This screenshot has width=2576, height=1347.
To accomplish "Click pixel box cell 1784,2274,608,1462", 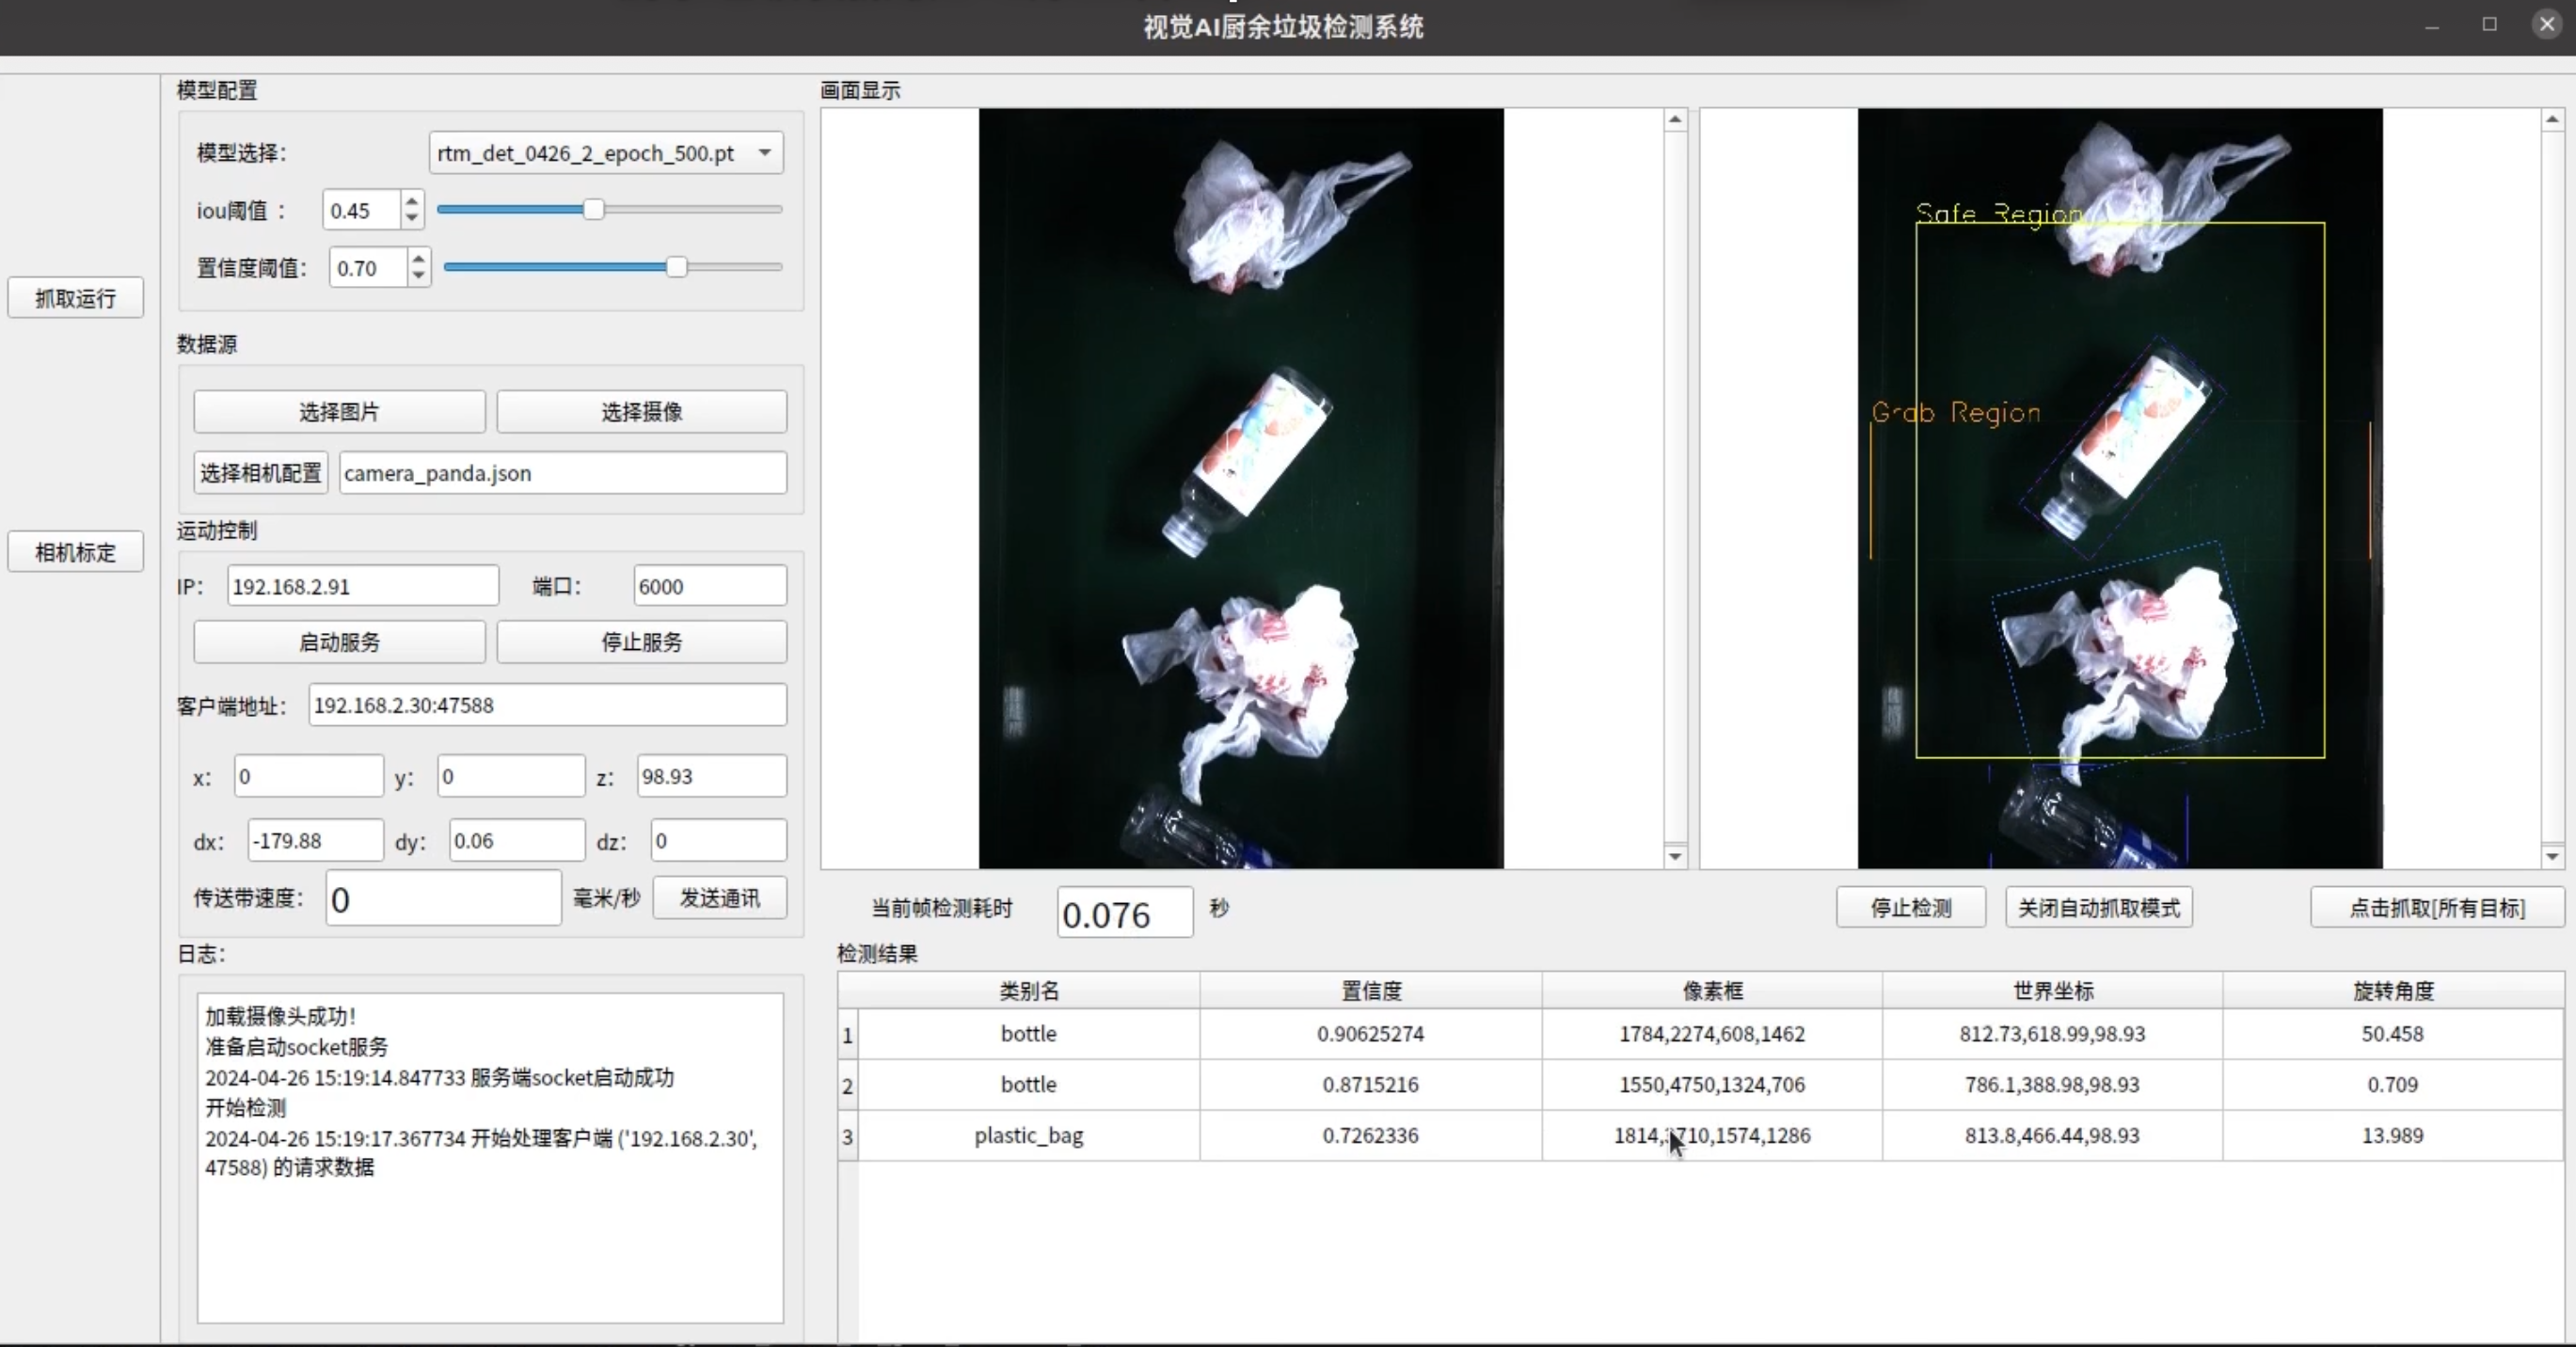I will tap(1712, 1034).
